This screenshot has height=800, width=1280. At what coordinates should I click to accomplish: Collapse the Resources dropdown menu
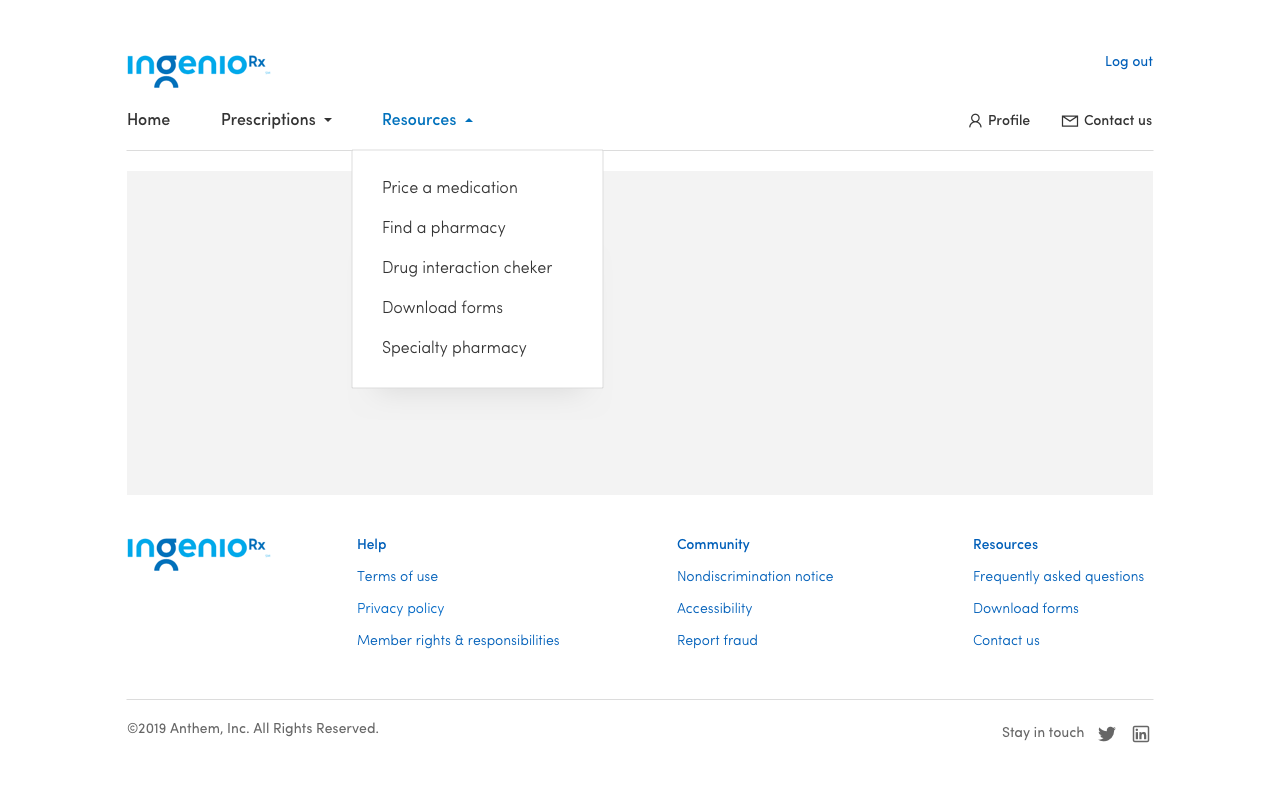[427, 120]
